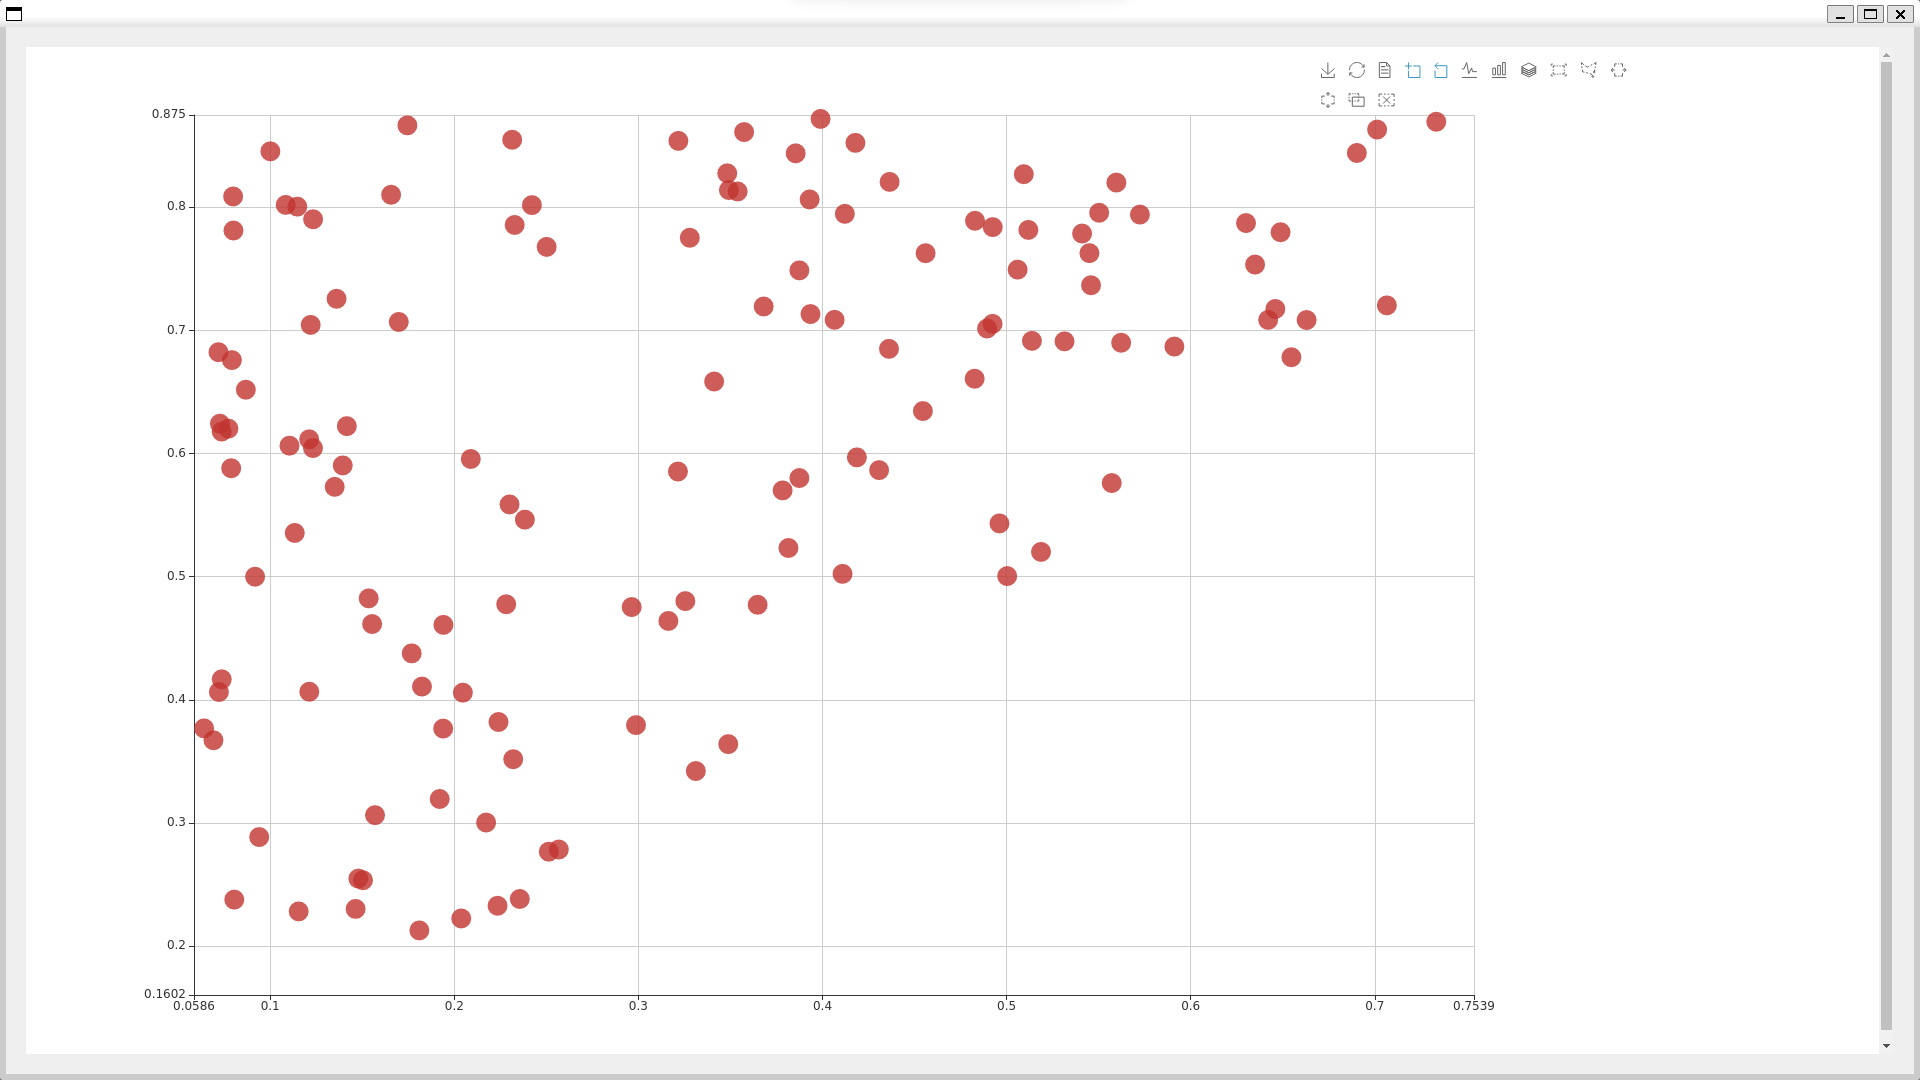Click the Save as Image download icon
The height and width of the screenshot is (1080, 1920).
point(1327,70)
